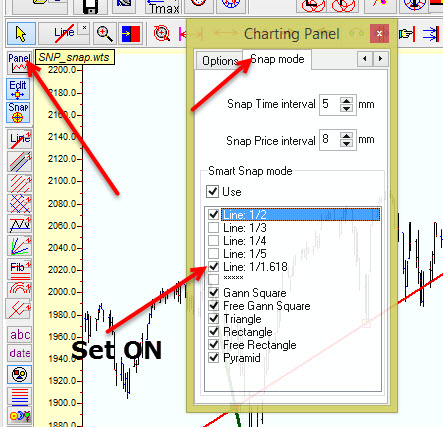443x427 pixels.
Task: Toggle the Edit mode sidebar button
Action: 18,89
